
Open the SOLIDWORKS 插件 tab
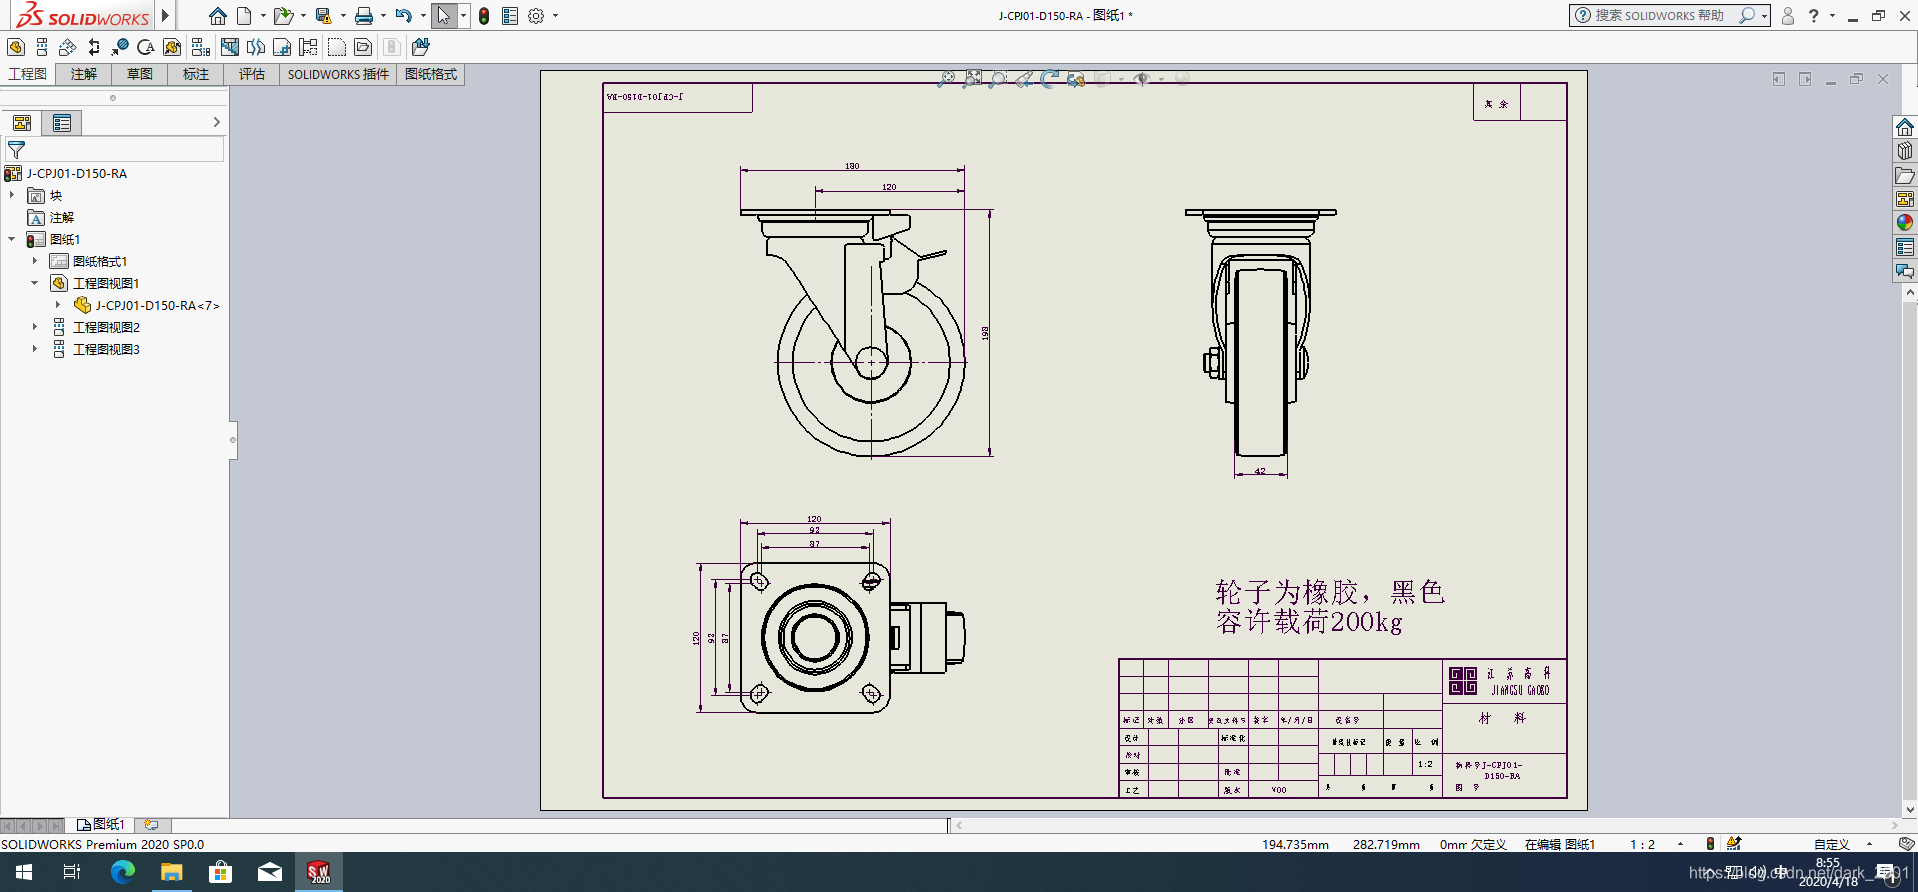(338, 74)
